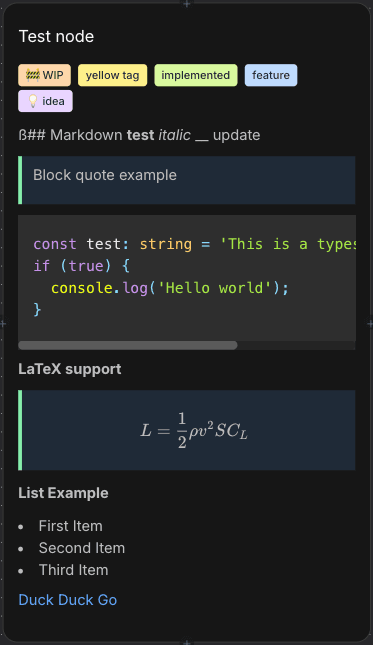Screen dimensions: 373x645
Task: Click the top plus connection handle
Action: [187, 3]
